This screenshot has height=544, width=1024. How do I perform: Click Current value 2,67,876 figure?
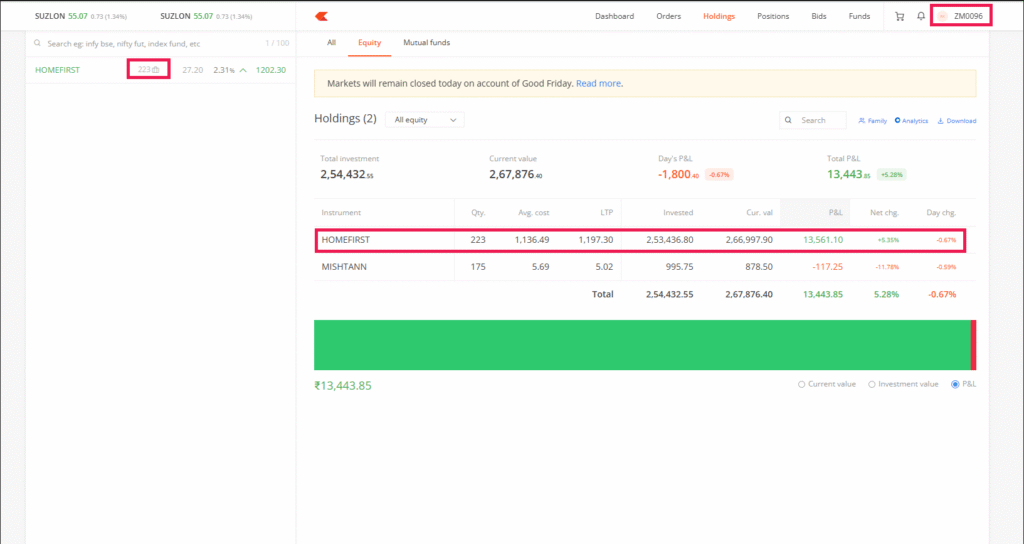click(x=516, y=174)
